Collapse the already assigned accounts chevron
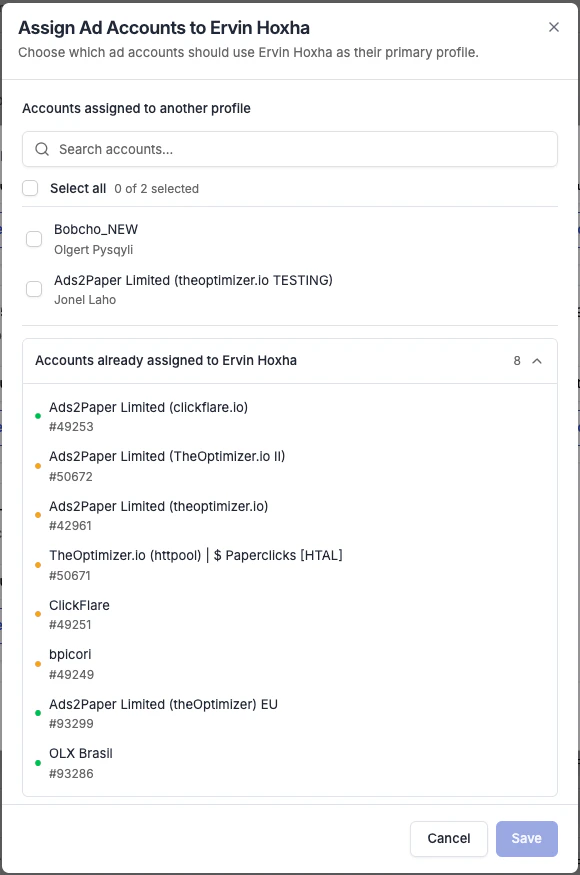The width and height of the screenshot is (580, 875). (x=537, y=361)
